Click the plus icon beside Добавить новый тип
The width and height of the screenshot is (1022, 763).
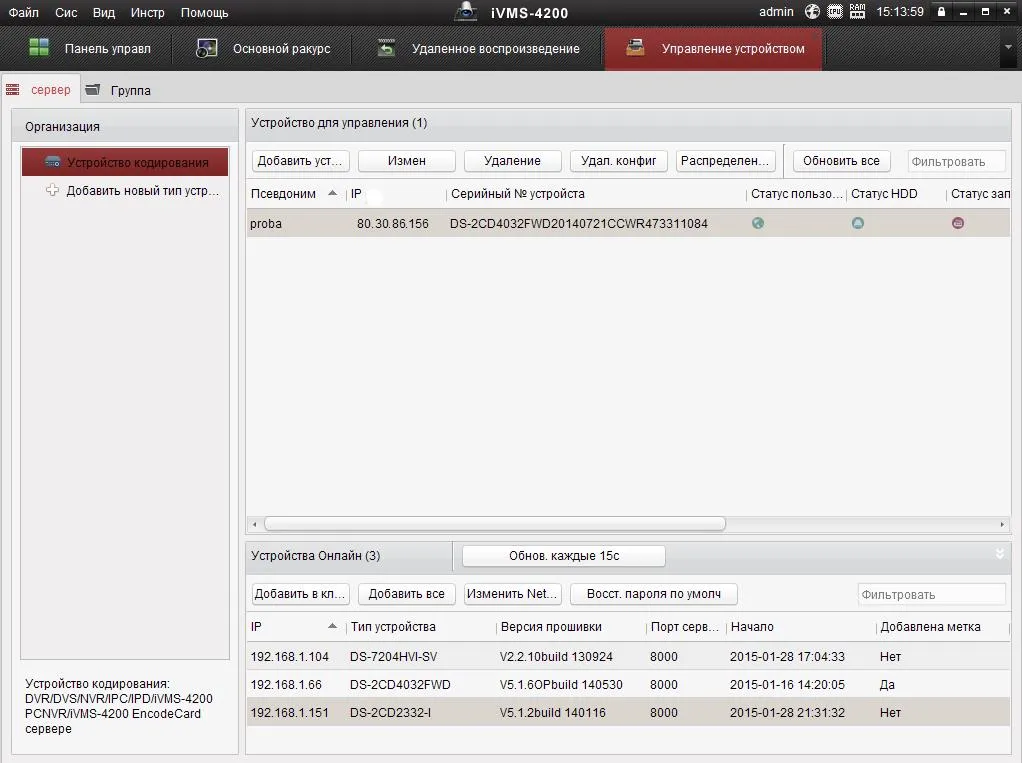tap(53, 190)
